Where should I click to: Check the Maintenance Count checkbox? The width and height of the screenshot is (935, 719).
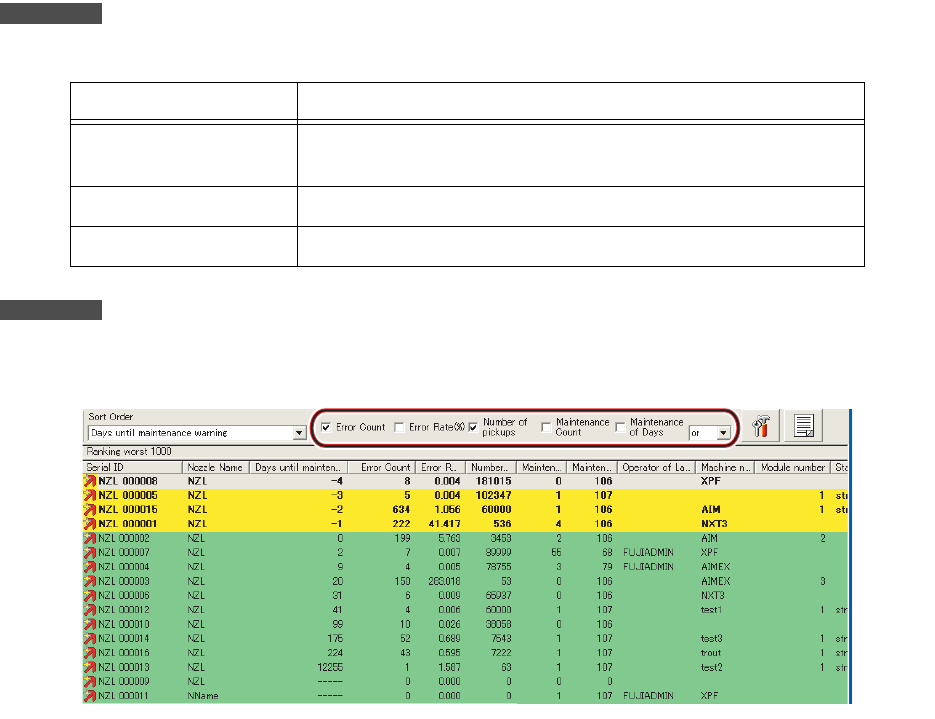(546, 428)
